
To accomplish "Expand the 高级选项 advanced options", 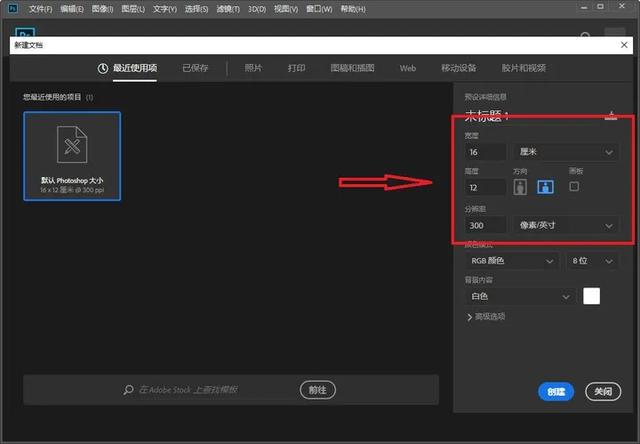I will pos(486,317).
